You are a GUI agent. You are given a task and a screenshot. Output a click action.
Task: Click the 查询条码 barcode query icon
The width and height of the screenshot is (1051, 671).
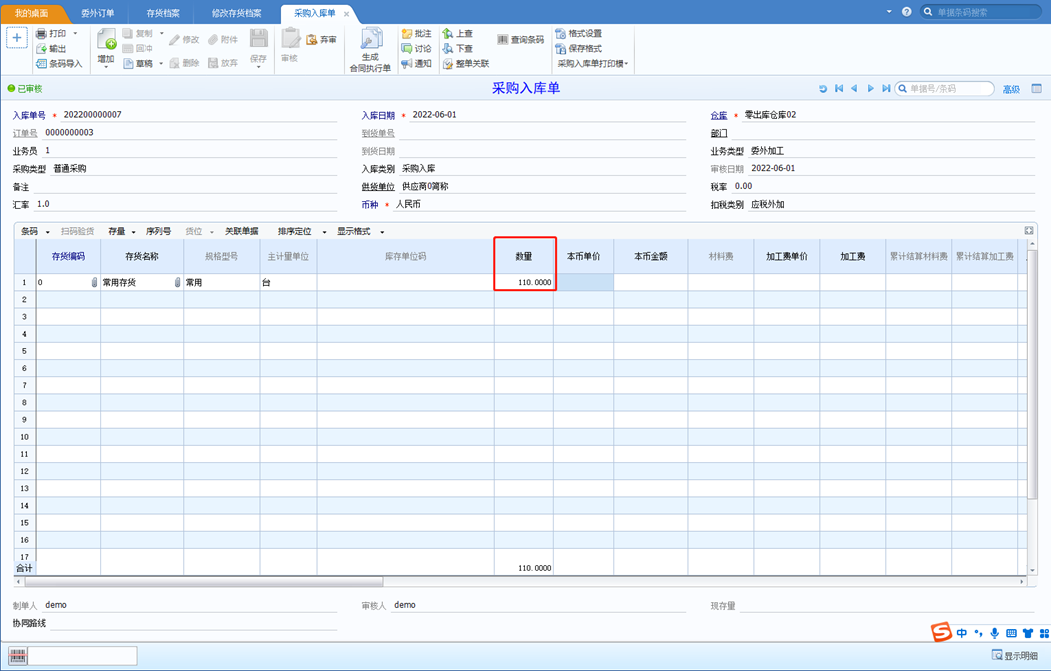(503, 40)
